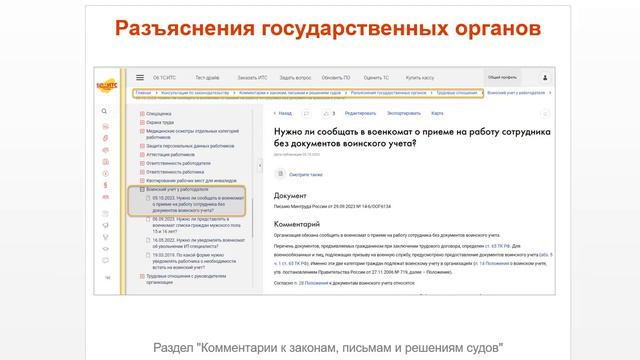Image resolution: width=640 pixels, height=360 pixels.
Task: Click the section sign (§) sidebar icon
Action: pos(105,185)
